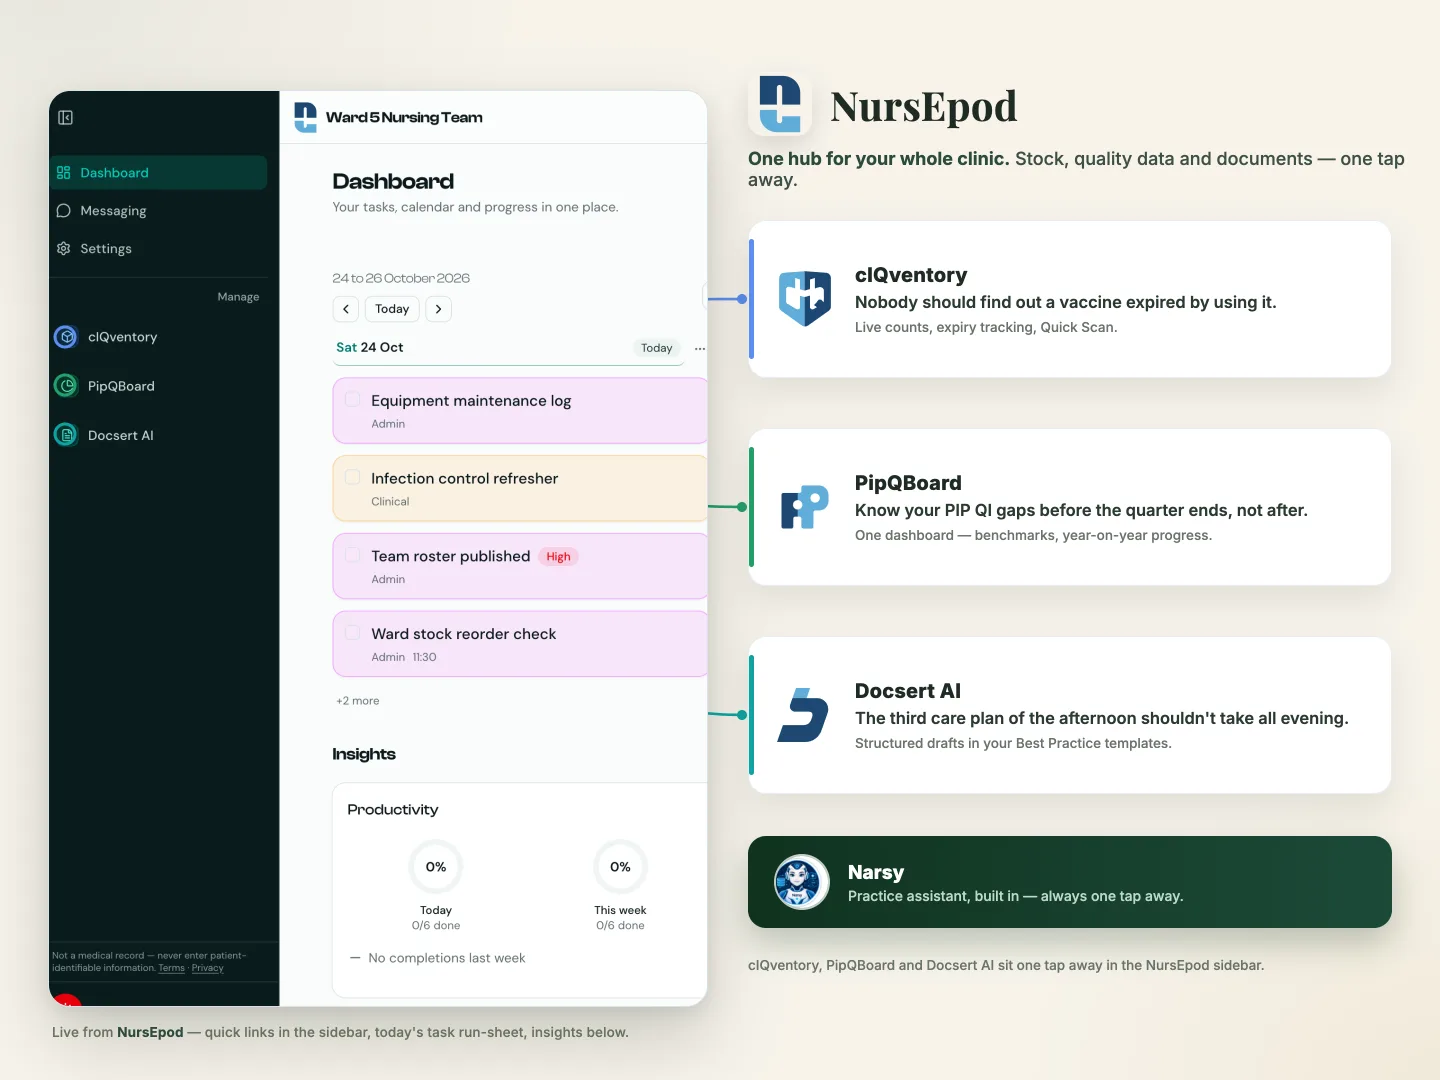Go to the next date range
The width and height of the screenshot is (1440, 1080).
click(x=439, y=309)
